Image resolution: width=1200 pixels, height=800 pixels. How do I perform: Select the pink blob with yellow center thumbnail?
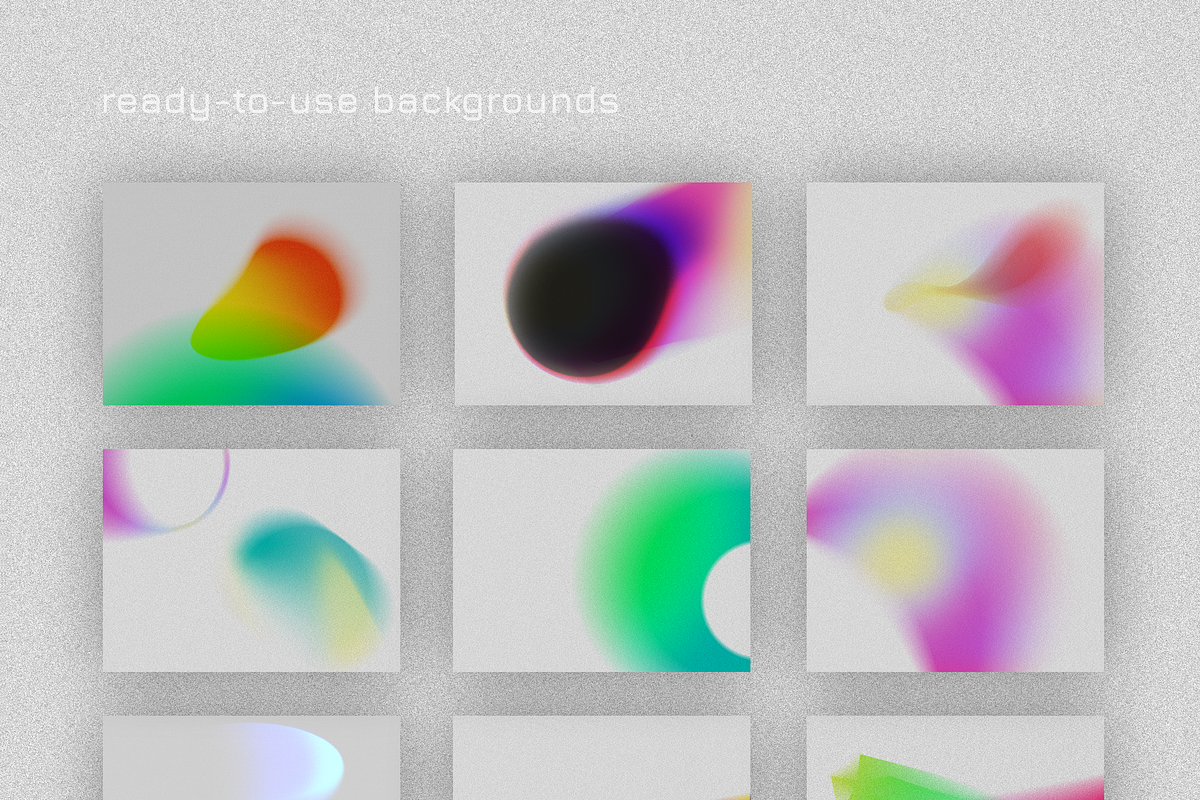pyautogui.click(x=955, y=560)
